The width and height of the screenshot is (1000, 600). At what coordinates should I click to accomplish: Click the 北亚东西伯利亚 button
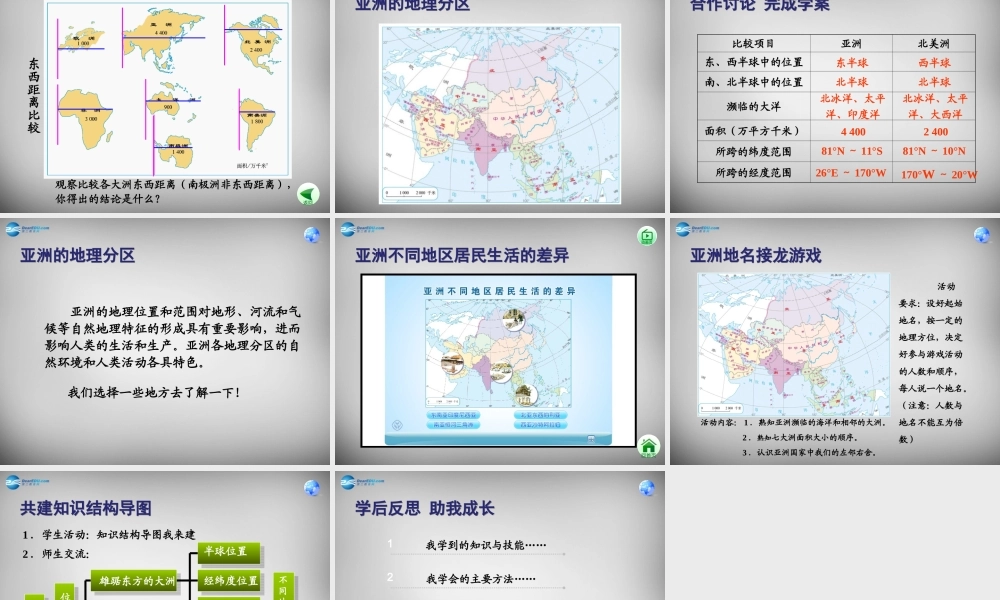[540, 415]
